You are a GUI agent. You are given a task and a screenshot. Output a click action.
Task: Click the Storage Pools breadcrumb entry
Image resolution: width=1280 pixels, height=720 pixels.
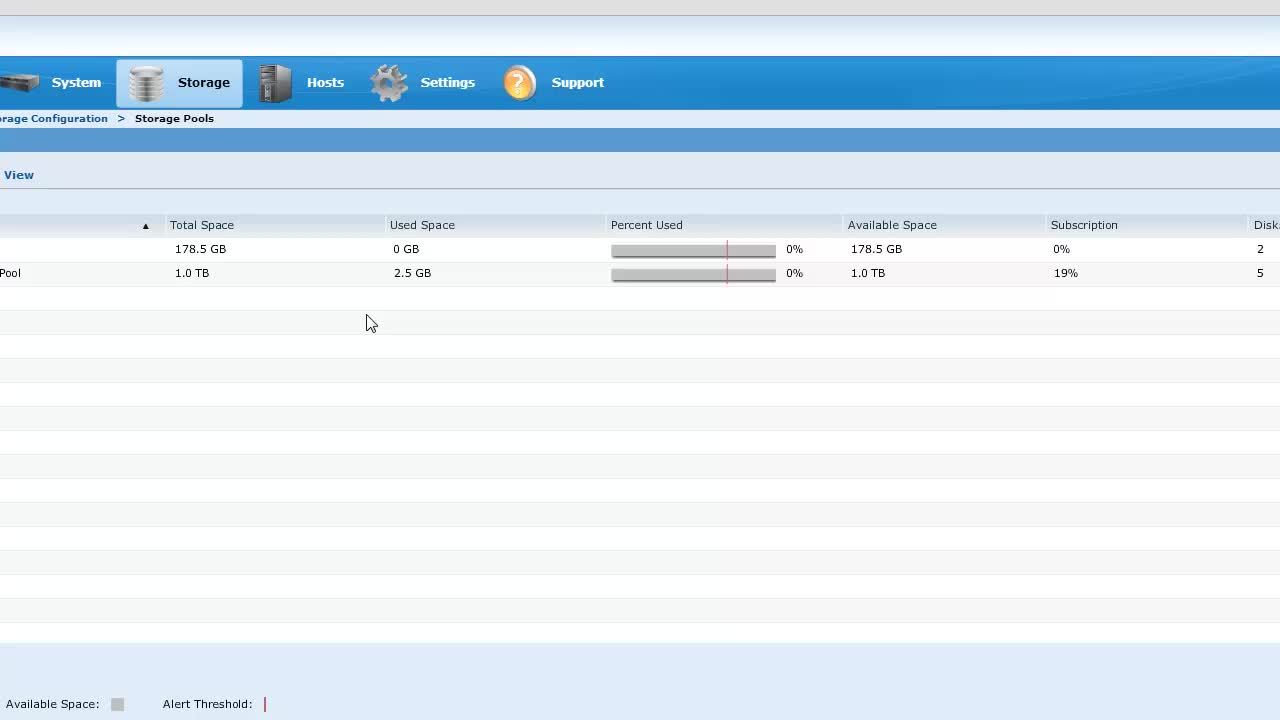(174, 118)
